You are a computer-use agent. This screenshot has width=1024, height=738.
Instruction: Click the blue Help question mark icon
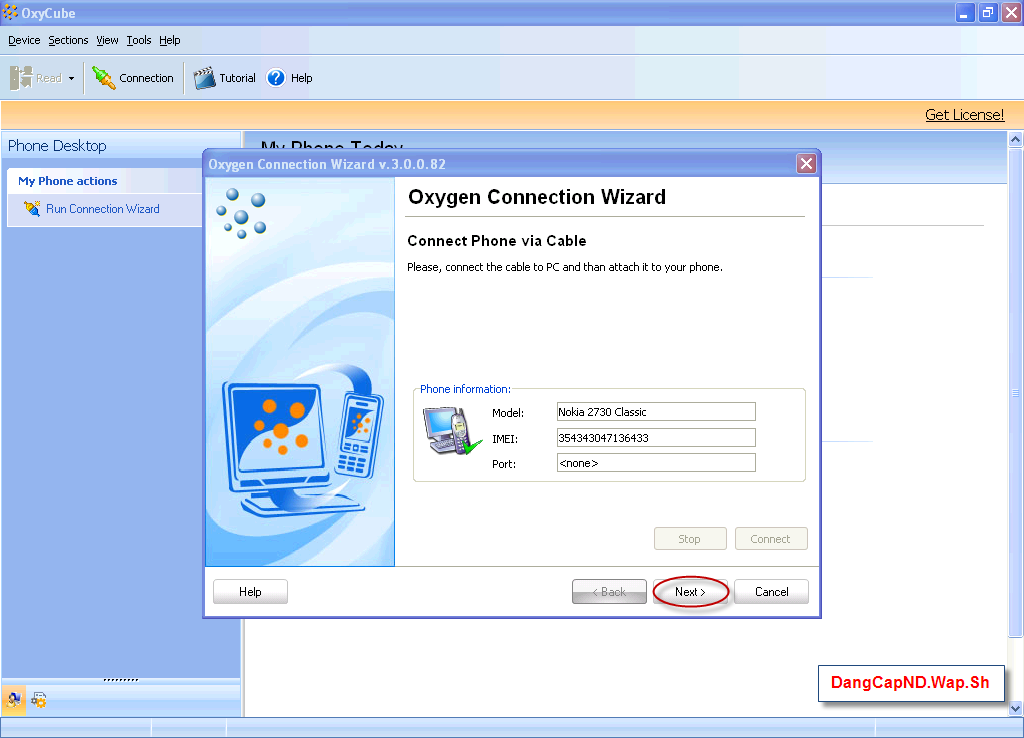[x=276, y=78]
